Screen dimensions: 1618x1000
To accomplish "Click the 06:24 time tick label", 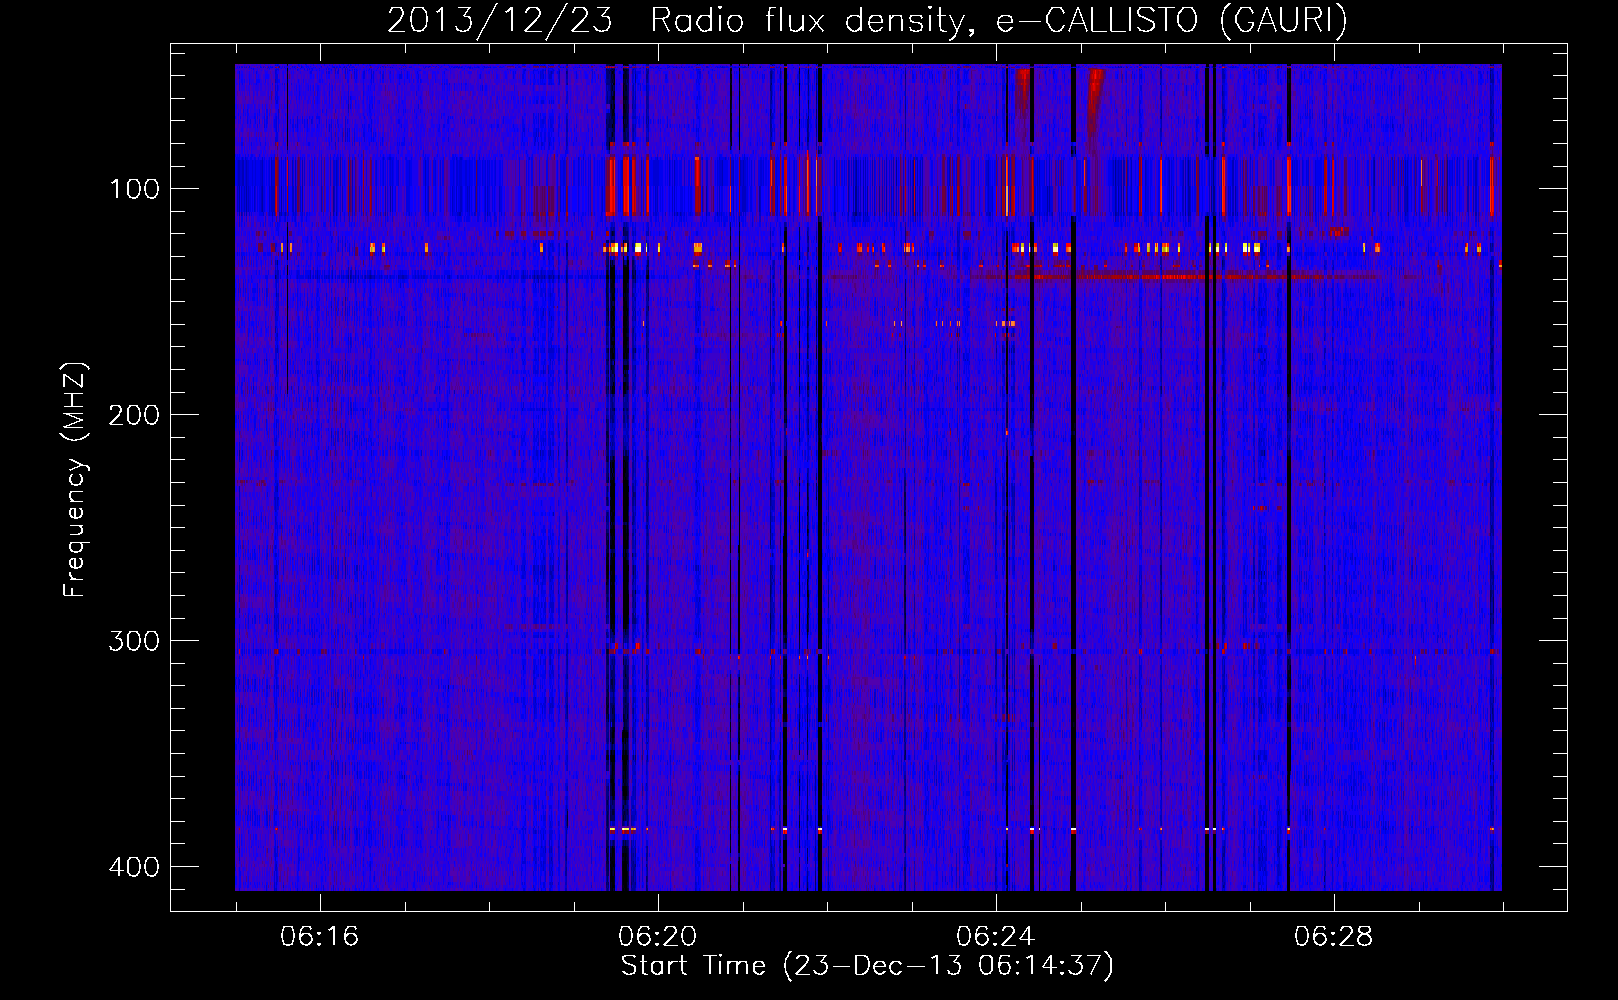I will [x=995, y=937].
